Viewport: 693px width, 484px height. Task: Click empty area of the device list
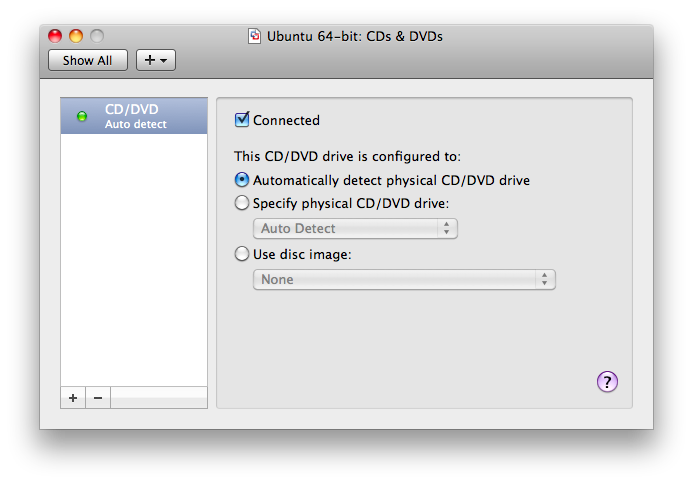[134, 260]
